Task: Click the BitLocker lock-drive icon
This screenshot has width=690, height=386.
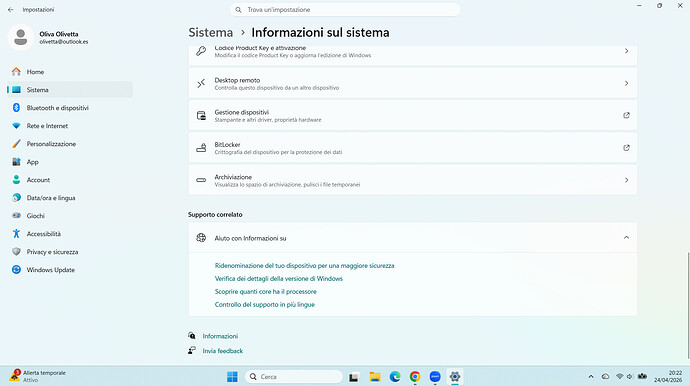Action: click(x=201, y=148)
